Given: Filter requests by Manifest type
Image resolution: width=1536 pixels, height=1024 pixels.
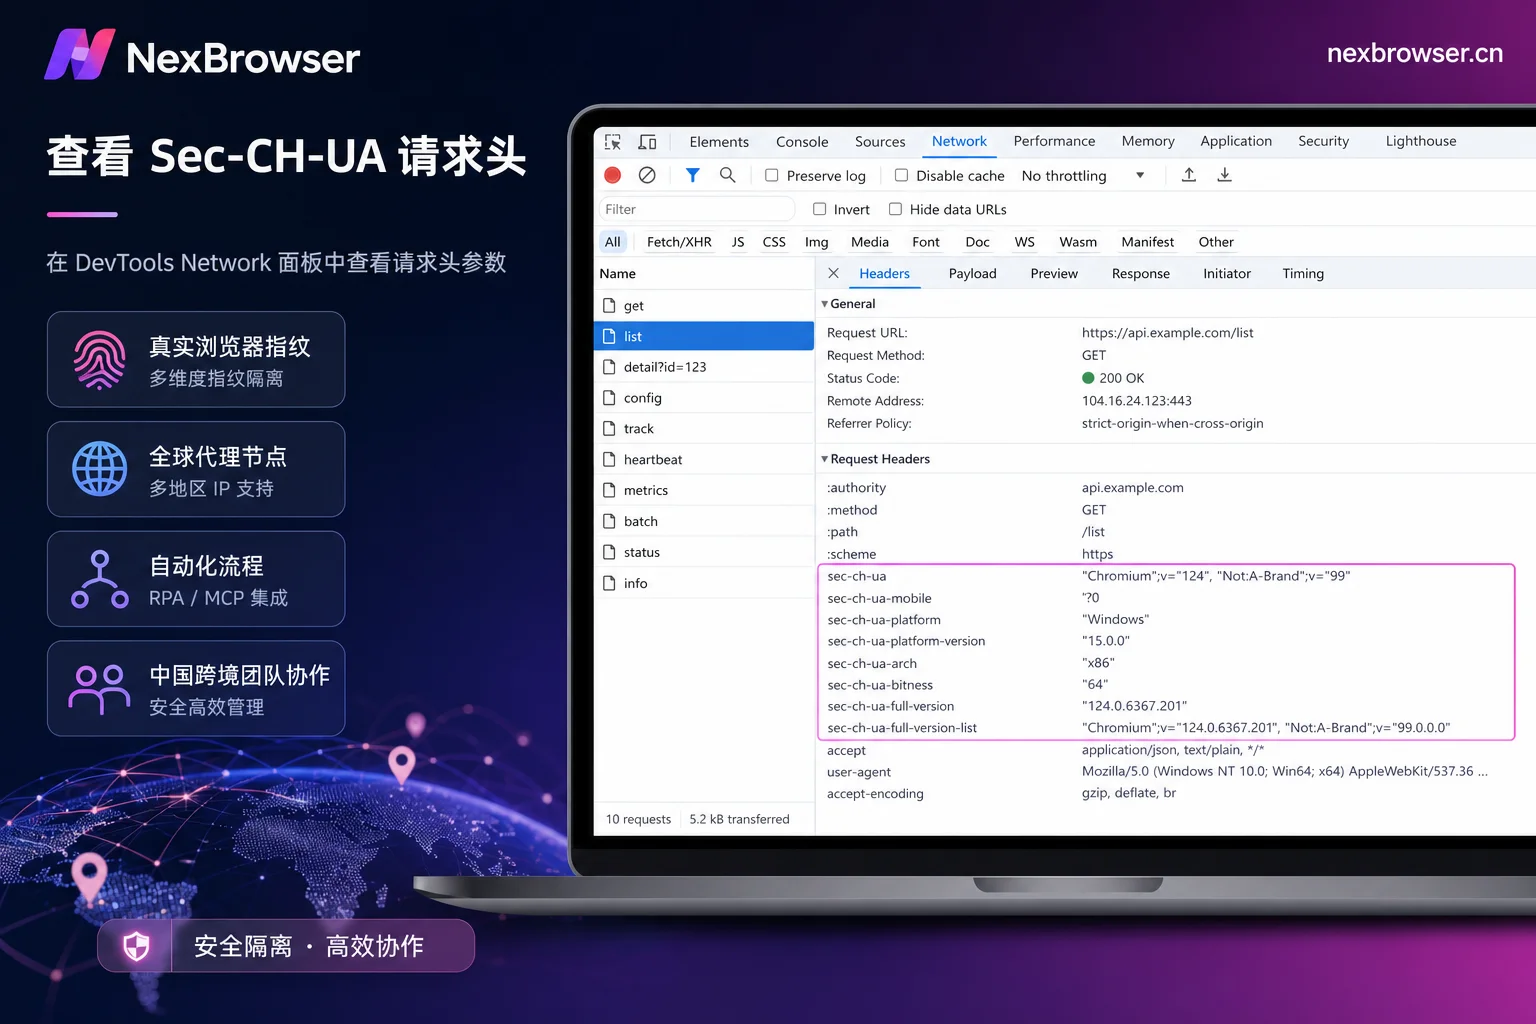Looking at the screenshot, I should click(x=1147, y=242).
